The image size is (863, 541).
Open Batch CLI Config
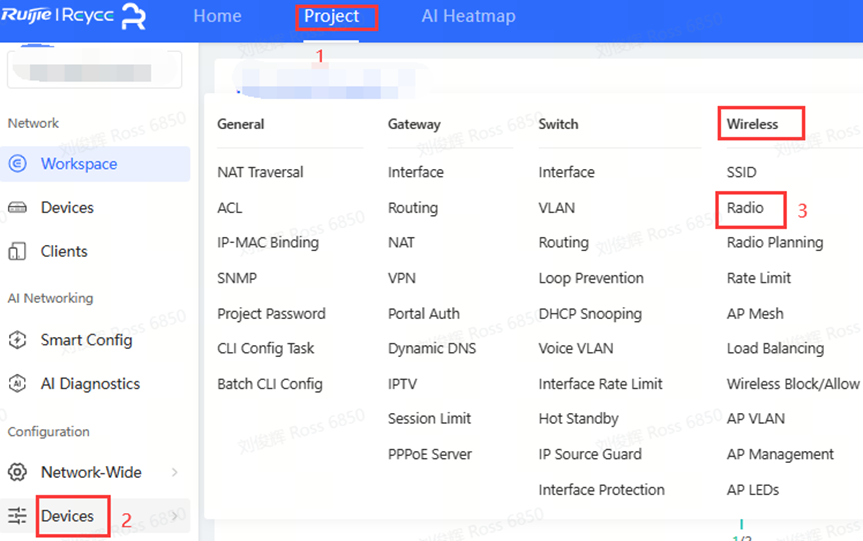270,384
